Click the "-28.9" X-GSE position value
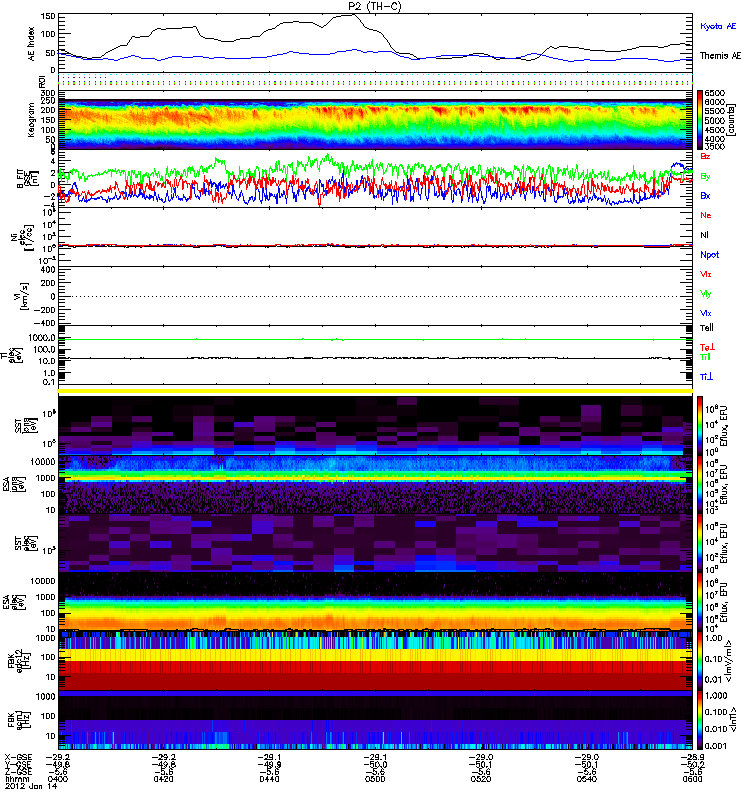 coord(692,758)
